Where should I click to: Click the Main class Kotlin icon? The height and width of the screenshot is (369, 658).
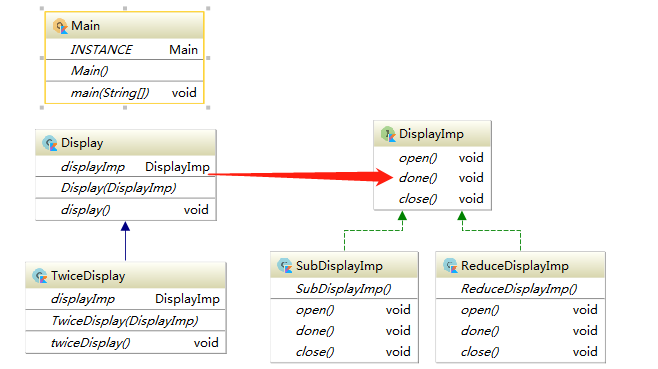coord(60,26)
